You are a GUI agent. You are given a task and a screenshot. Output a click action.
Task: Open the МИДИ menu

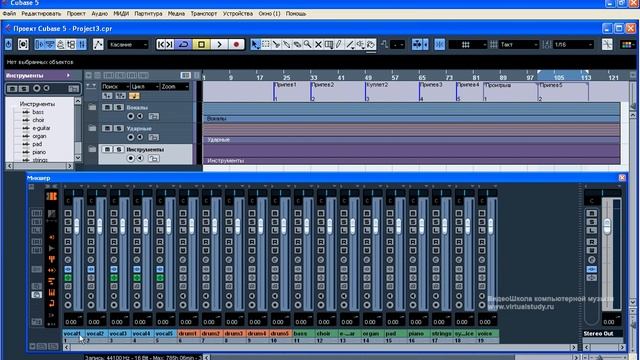pyautogui.click(x=121, y=13)
